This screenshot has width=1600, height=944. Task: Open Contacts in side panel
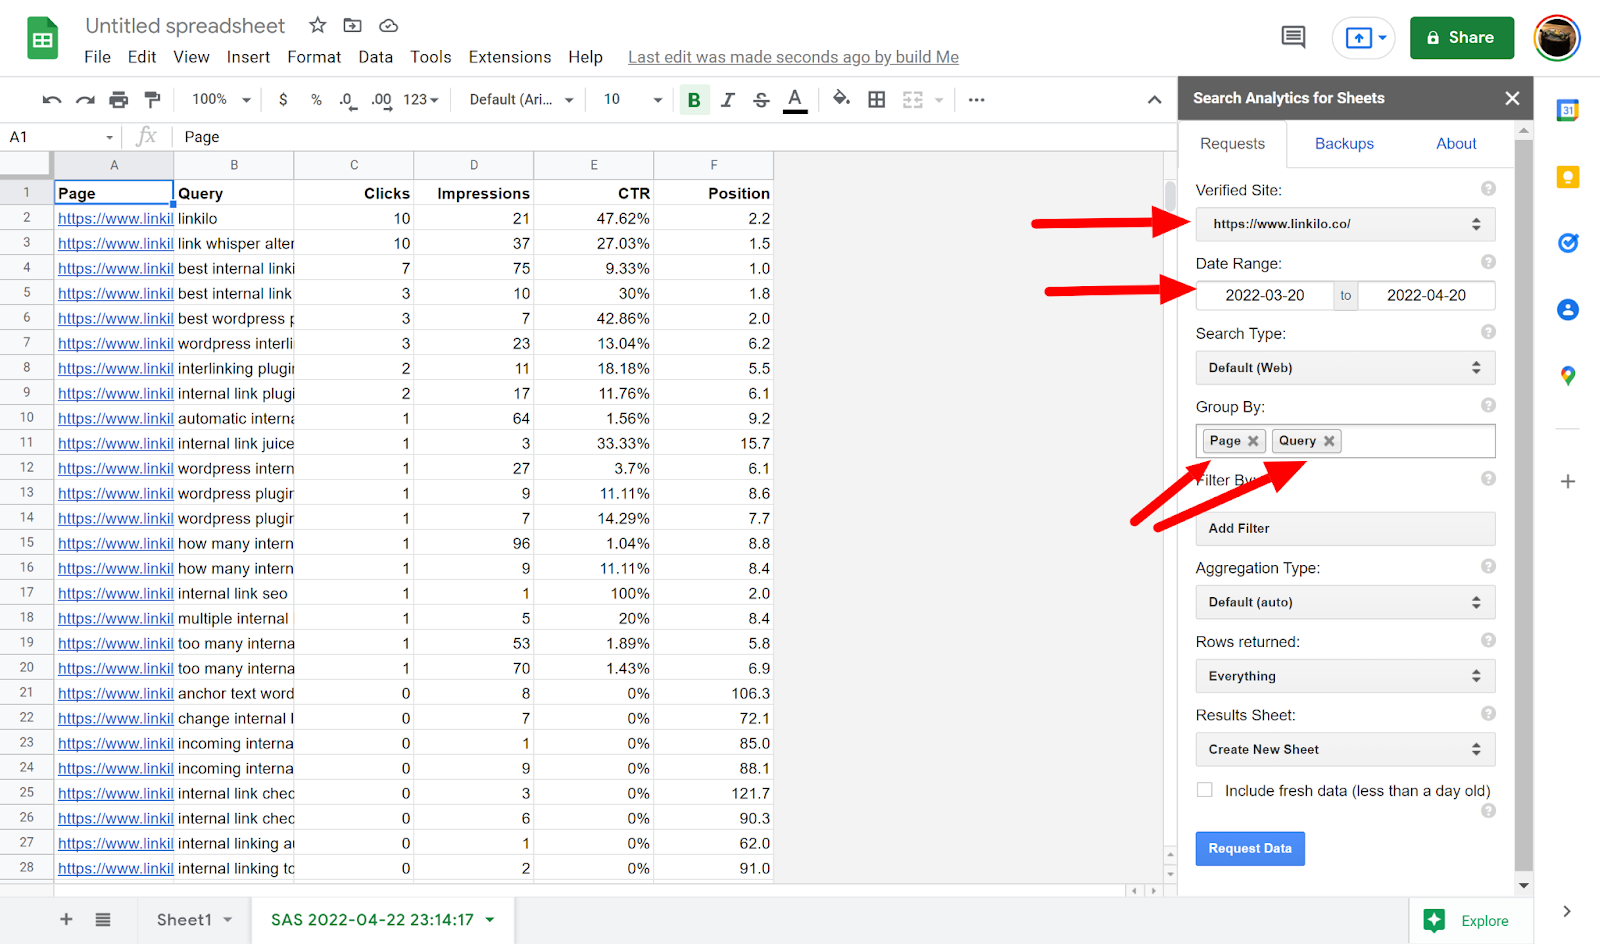pos(1568,310)
